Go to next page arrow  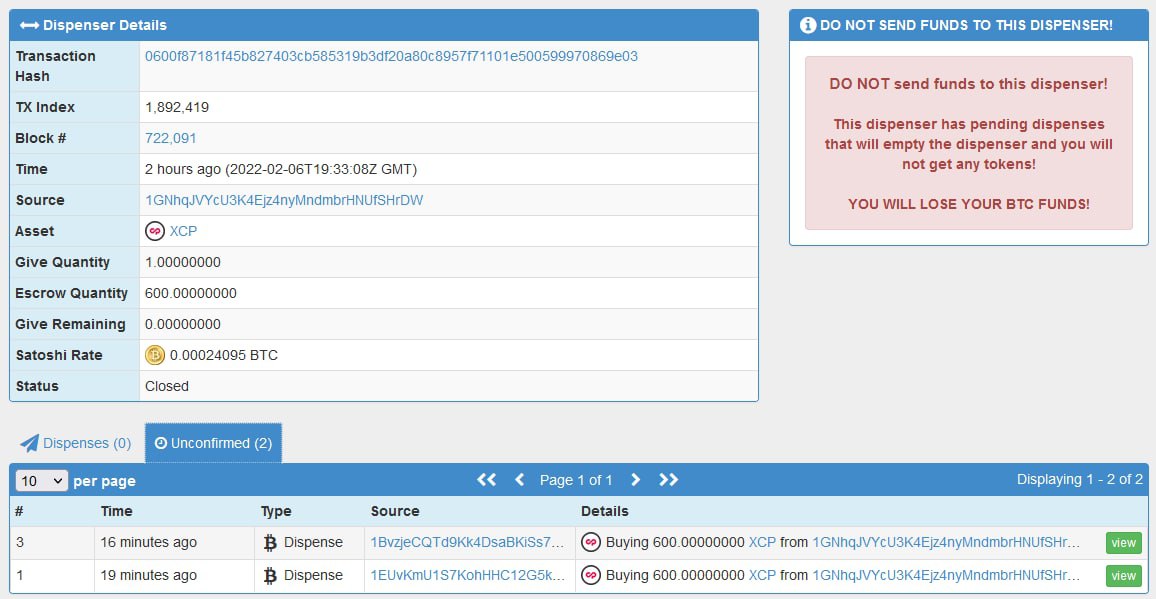click(636, 479)
